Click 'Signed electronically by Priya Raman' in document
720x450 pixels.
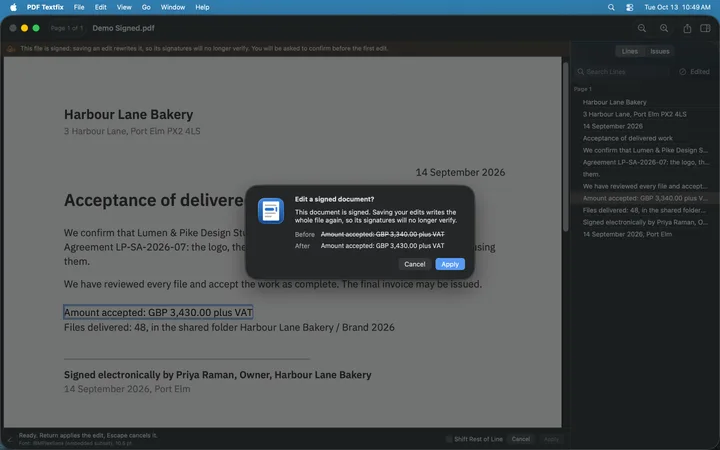tap(218, 375)
